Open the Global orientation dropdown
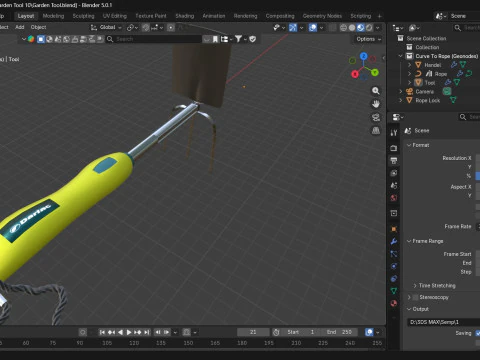This screenshot has width=480, height=360. (x=106, y=27)
